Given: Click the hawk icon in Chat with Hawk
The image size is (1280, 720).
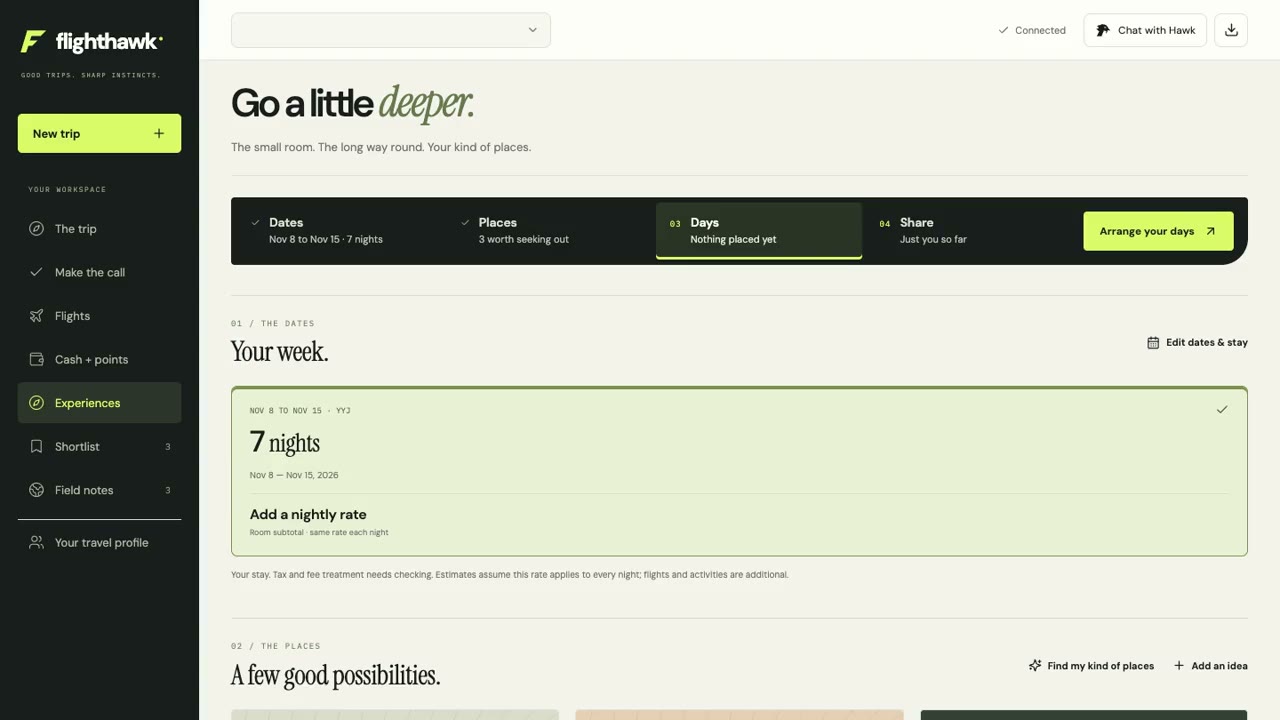Looking at the screenshot, I should (x=1103, y=30).
